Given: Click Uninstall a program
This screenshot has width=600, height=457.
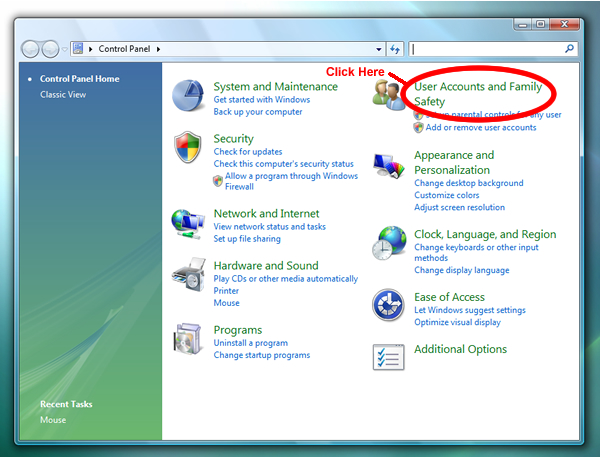Looking at the screenshot, I should pyautogui.click(x=251, y=343).
